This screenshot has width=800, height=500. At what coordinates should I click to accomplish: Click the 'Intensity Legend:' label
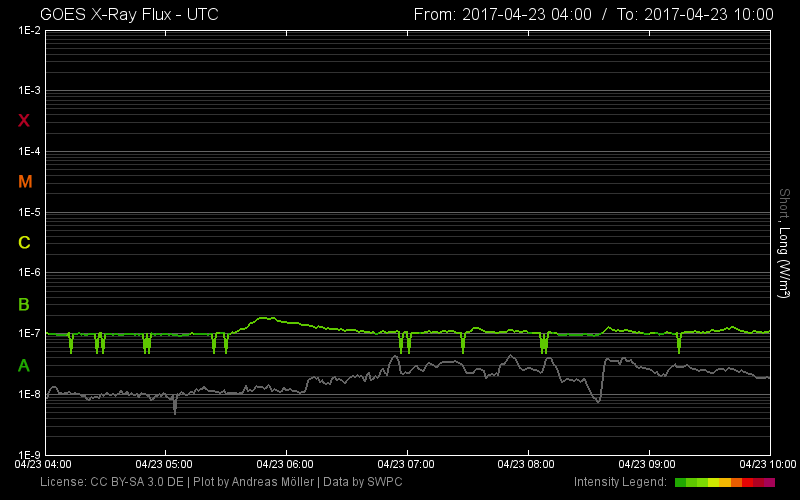(620, 482)
